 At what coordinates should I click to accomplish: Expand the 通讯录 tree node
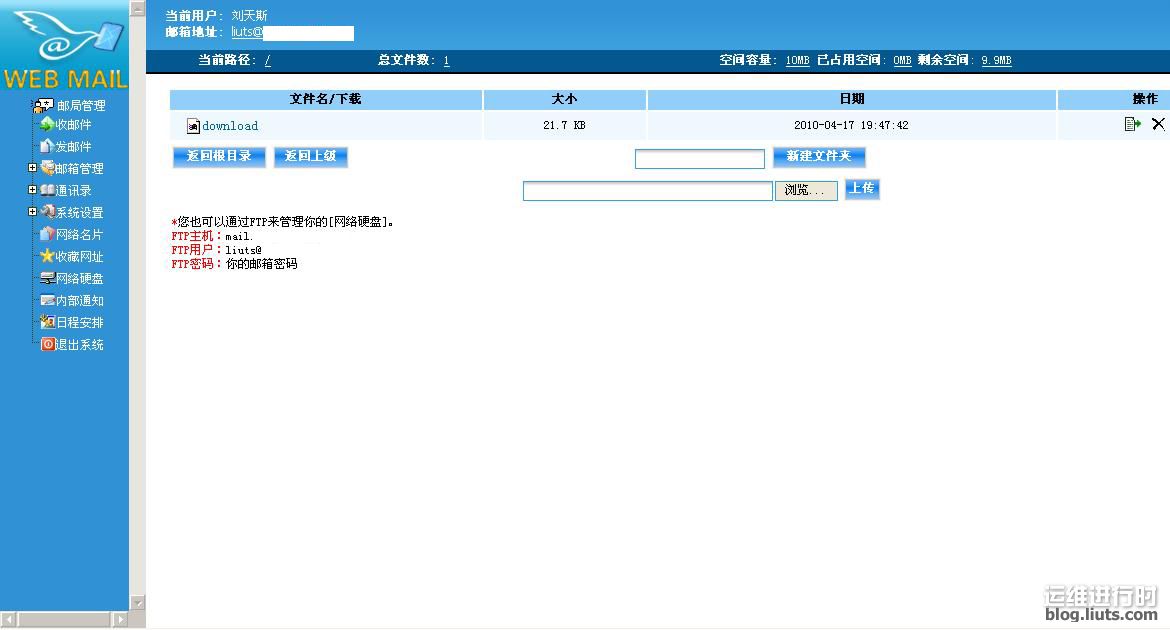pos(33,190)
